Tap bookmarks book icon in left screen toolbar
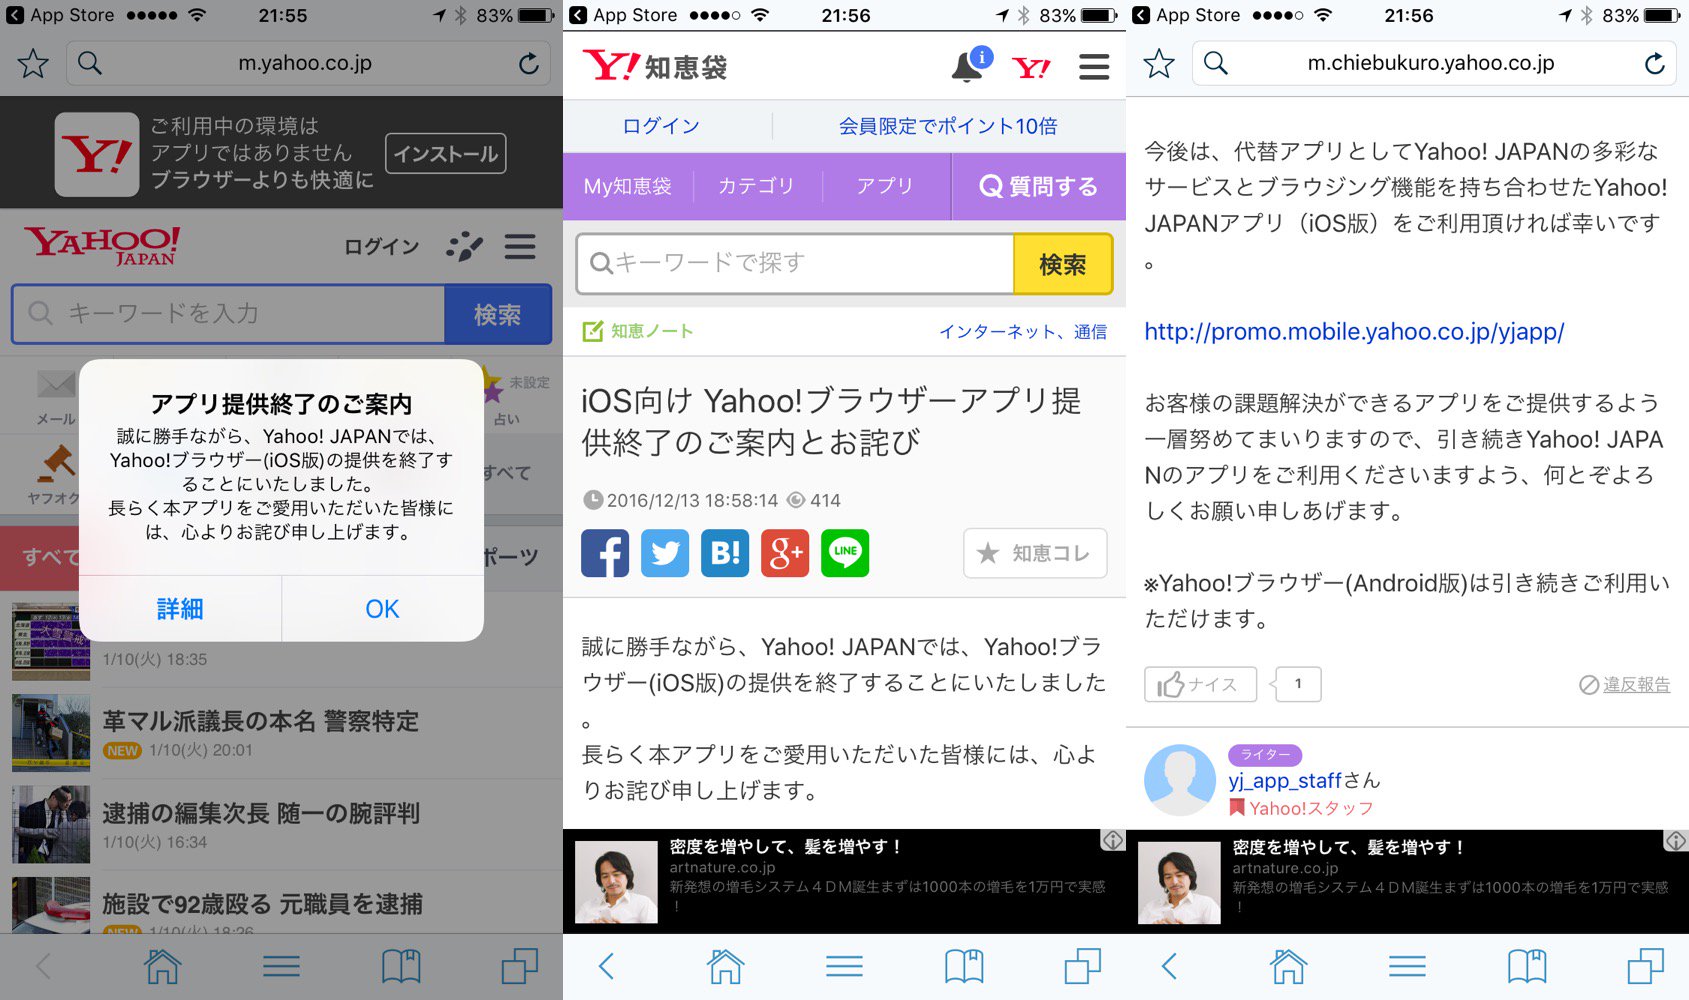 [x=401, y=966]
